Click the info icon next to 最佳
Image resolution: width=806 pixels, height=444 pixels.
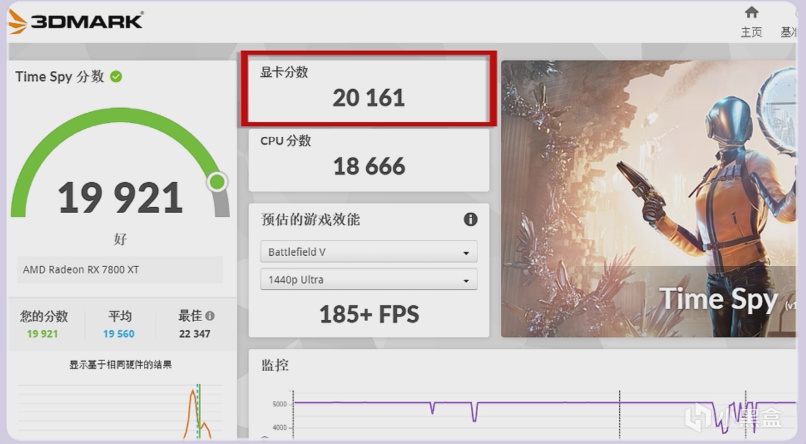(210, 316)
